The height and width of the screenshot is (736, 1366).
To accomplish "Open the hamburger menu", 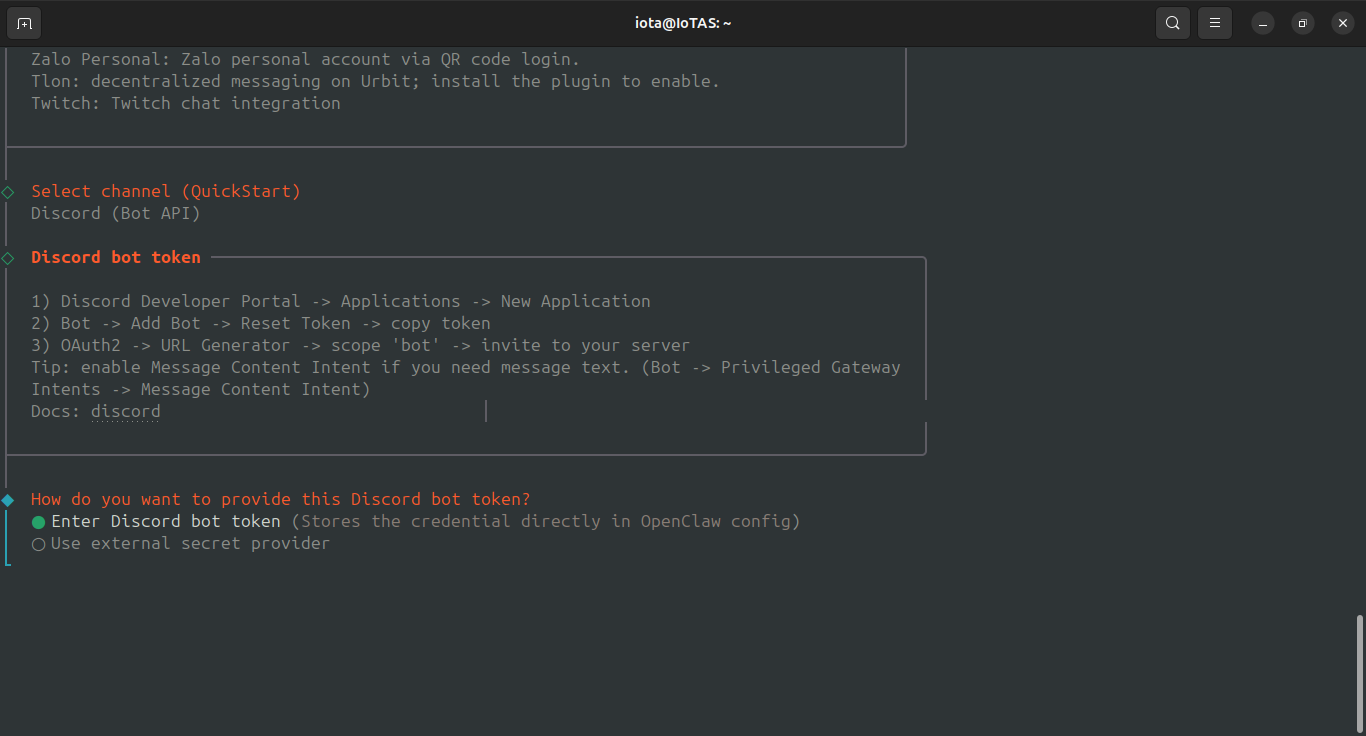I will 1215,23.
